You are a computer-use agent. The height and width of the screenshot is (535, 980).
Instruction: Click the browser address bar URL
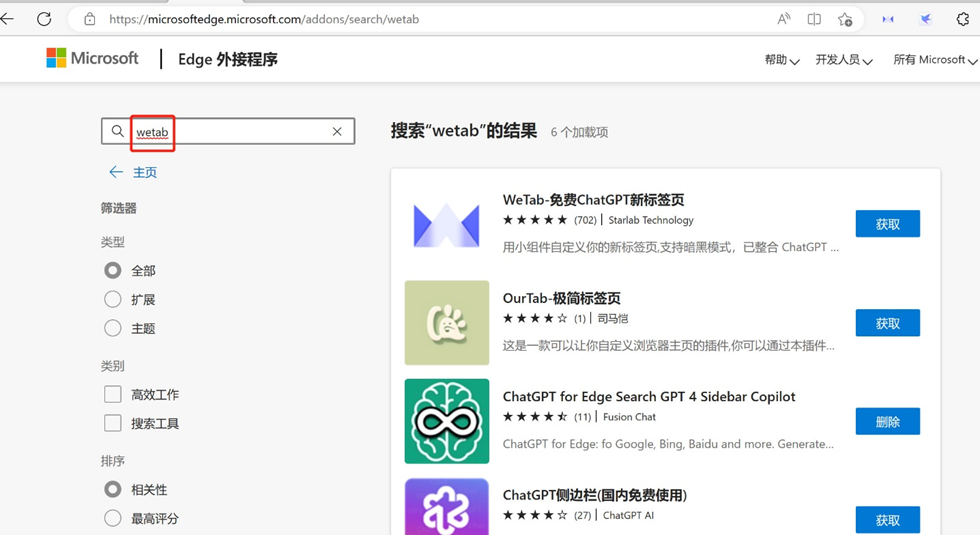pyautogui.click(x=264, y=19)
